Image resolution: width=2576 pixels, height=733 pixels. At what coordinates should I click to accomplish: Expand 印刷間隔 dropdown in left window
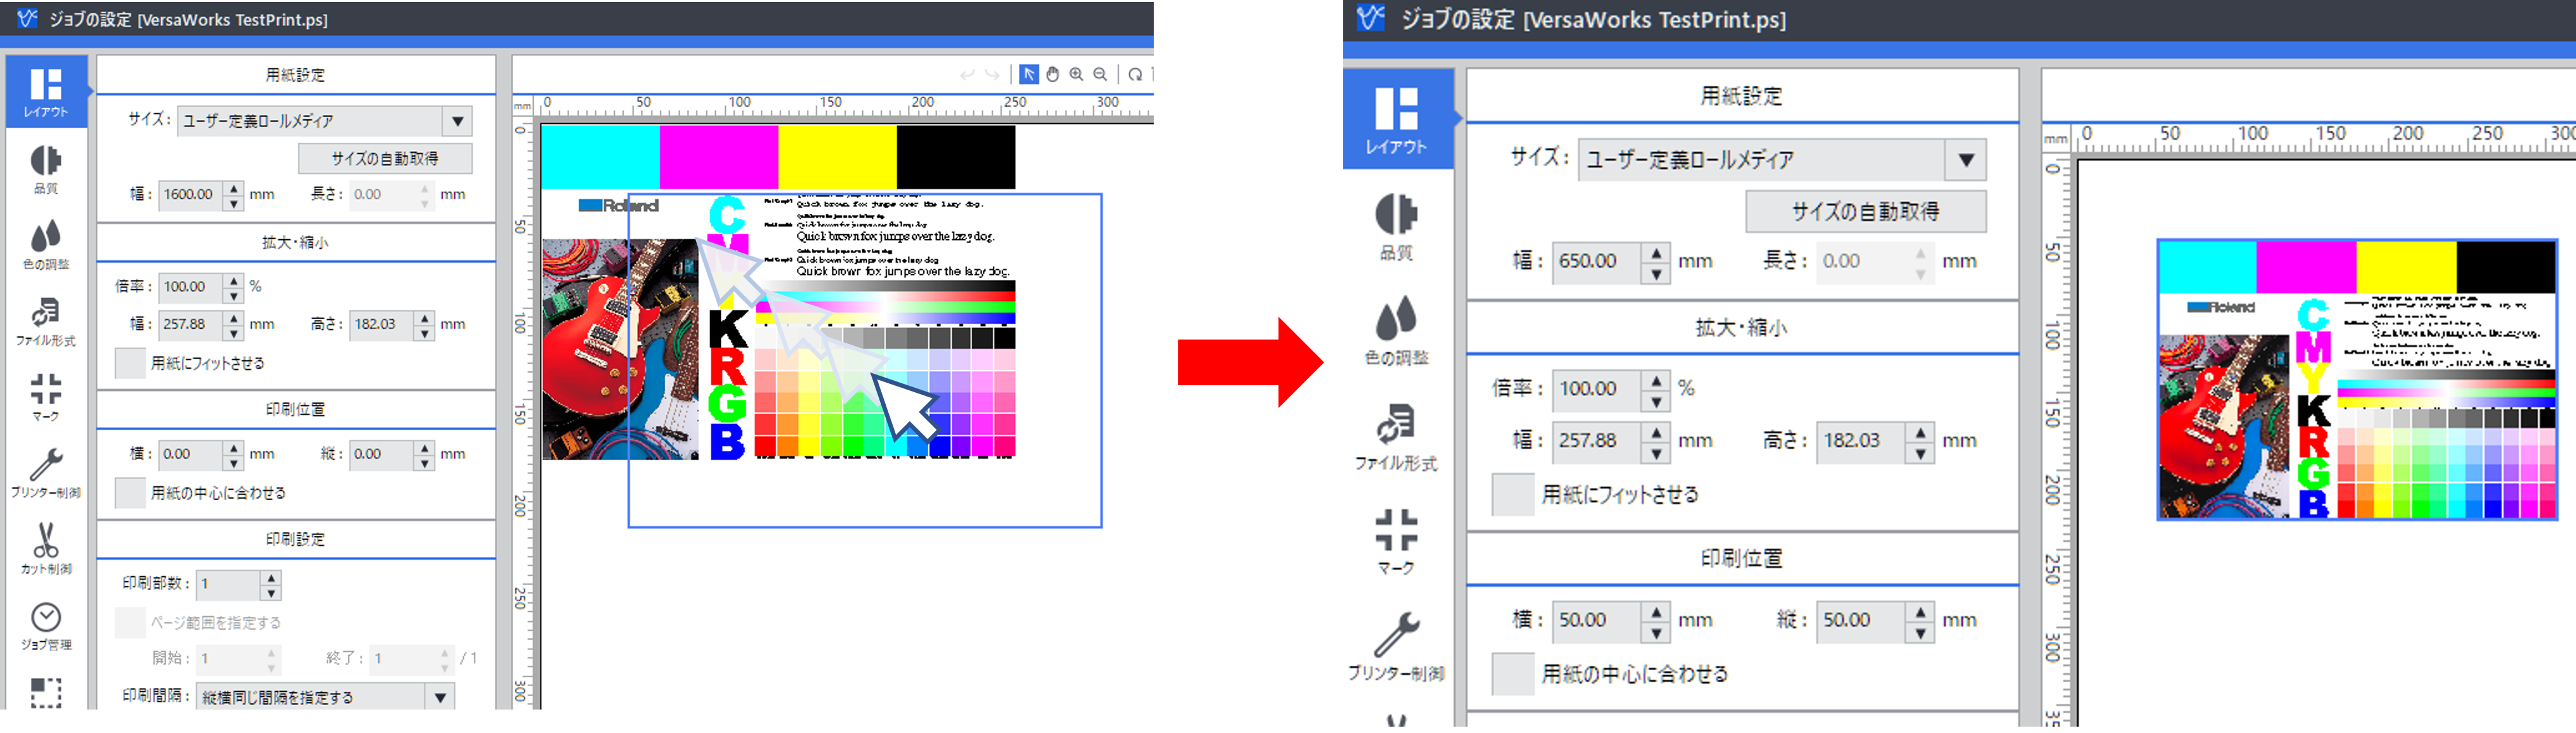pyautogui.click(x=441, y=697)
